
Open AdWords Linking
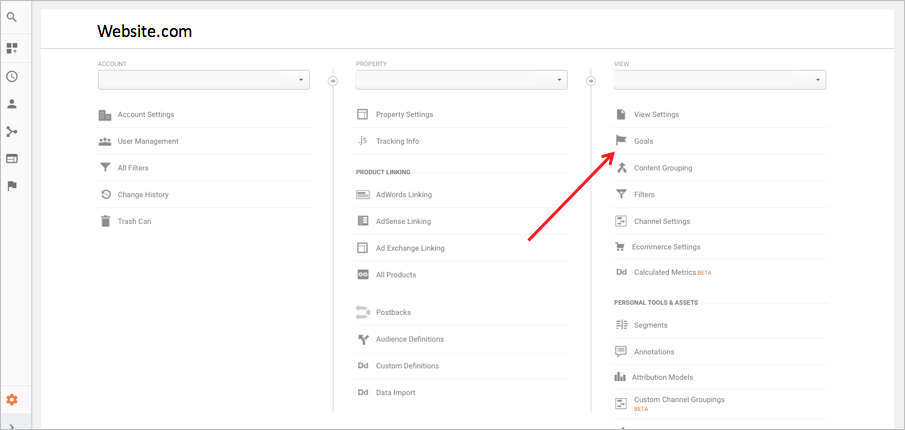coord(403,194)
